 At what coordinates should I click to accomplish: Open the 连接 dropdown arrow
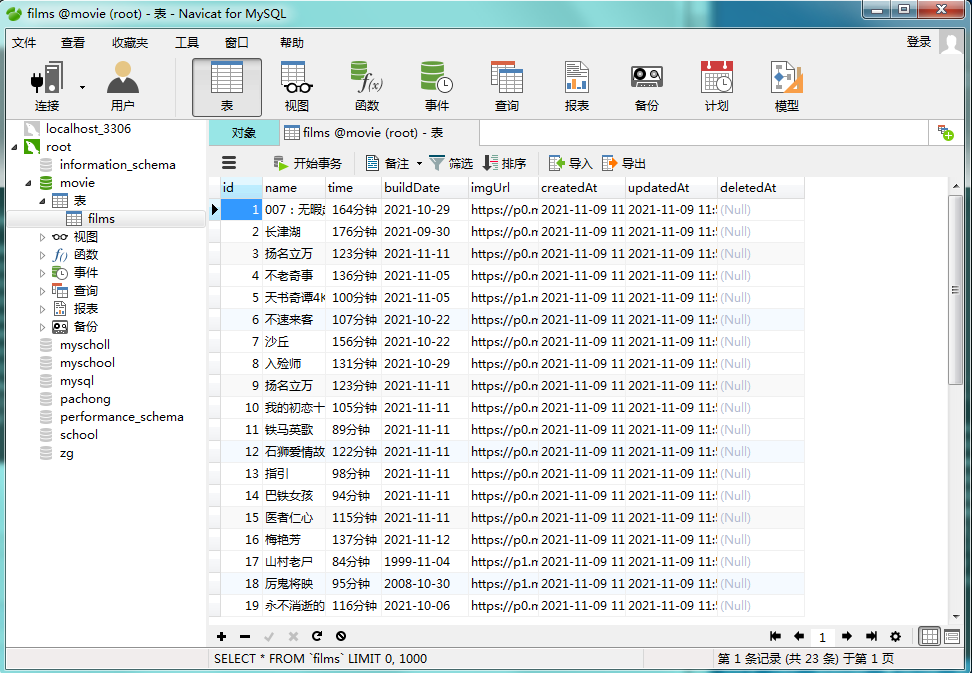pos(82,87)
